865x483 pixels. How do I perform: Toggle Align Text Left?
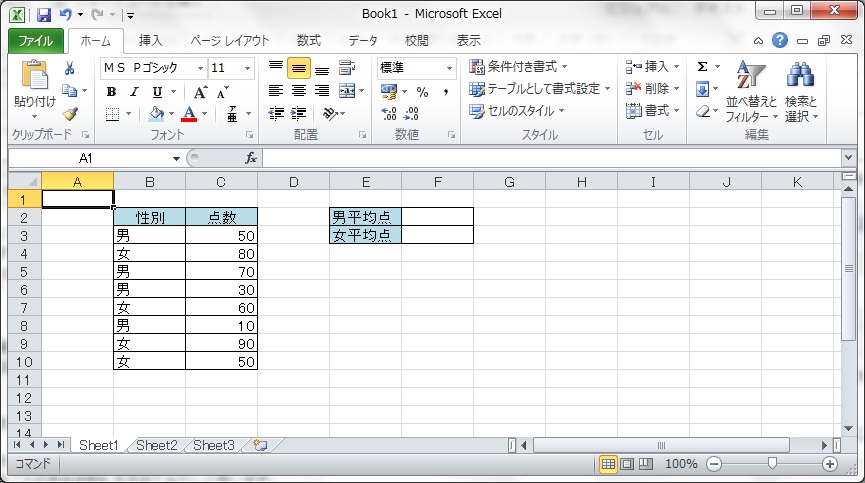(276, 91)
